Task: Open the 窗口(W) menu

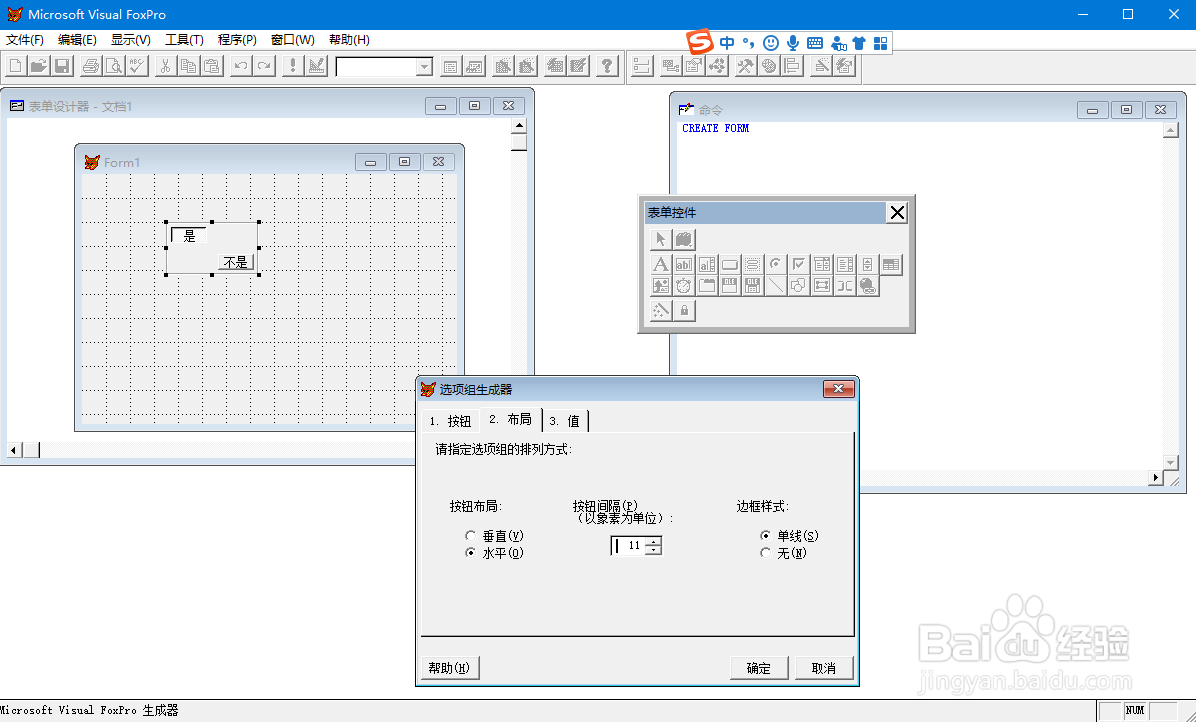Action: pos(292,40)
